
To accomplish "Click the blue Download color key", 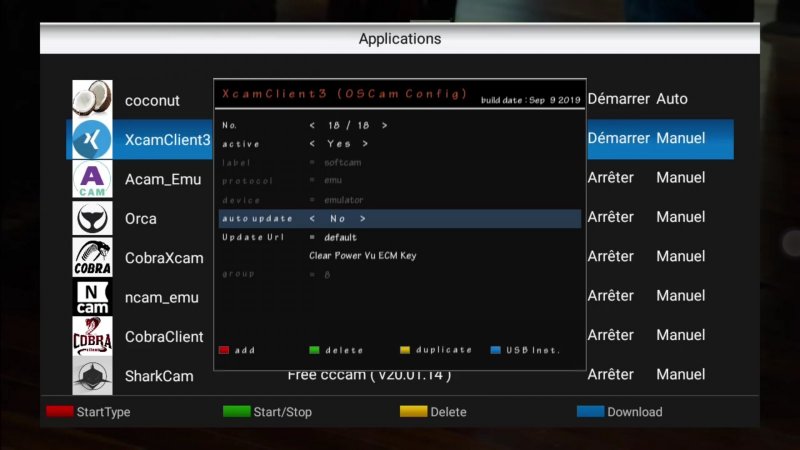I will pyautogui.click(x=590, y=411).
